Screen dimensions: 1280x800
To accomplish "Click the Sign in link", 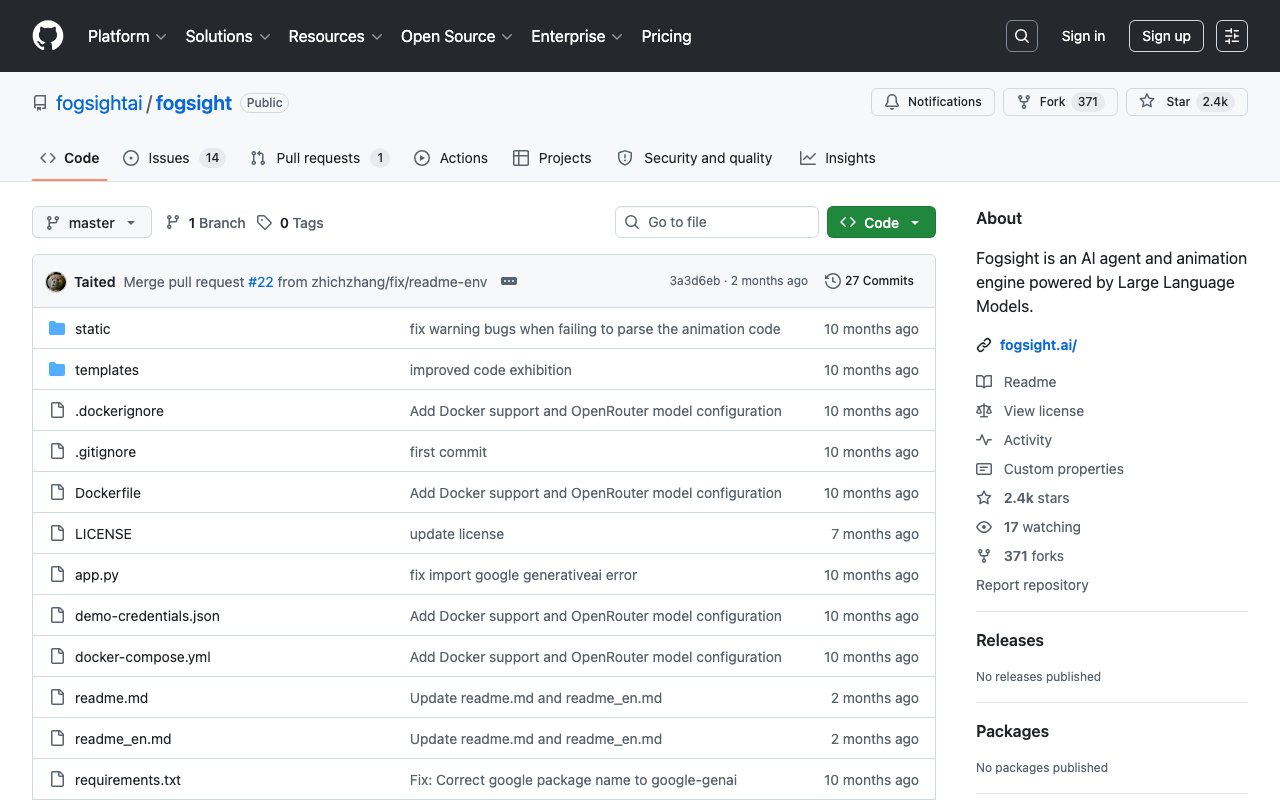I will [1084, 36].
